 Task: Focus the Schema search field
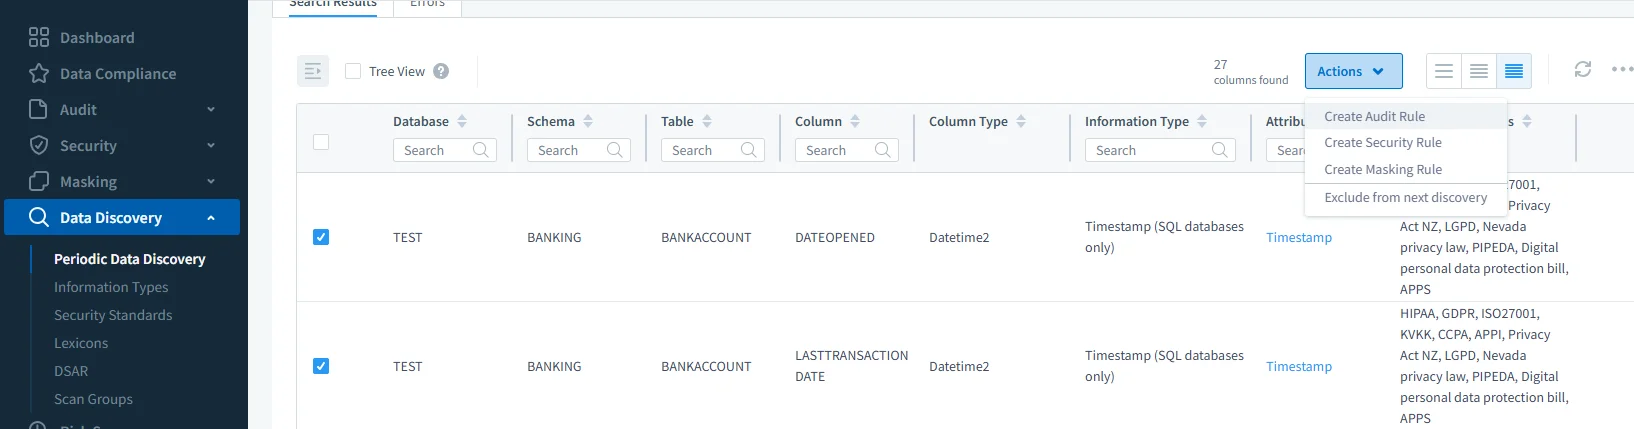coord(579,150)
